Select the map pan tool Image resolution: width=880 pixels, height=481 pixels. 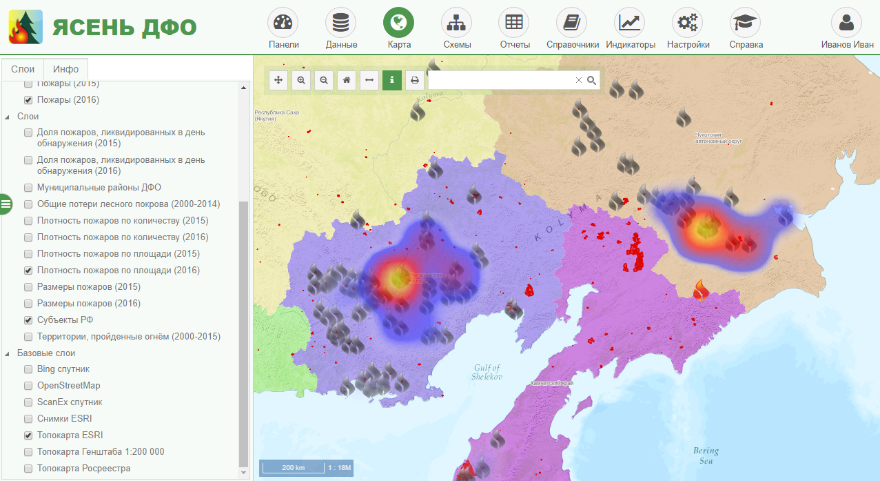[x=278, y=80]
